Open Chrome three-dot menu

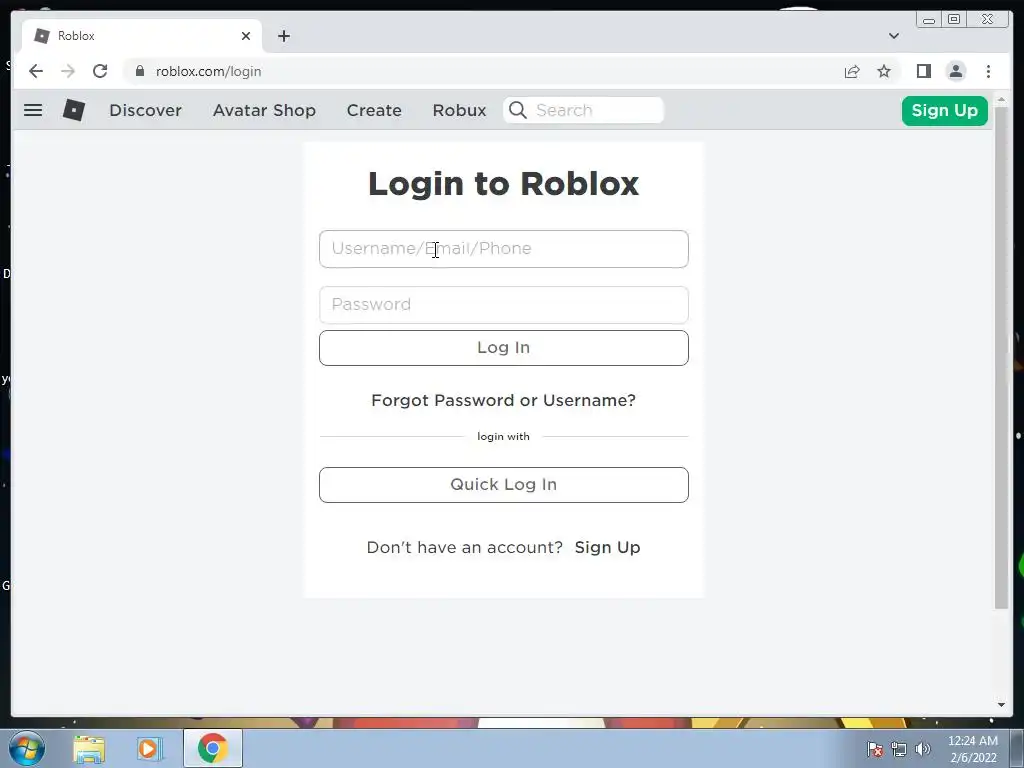pos(988,71)
